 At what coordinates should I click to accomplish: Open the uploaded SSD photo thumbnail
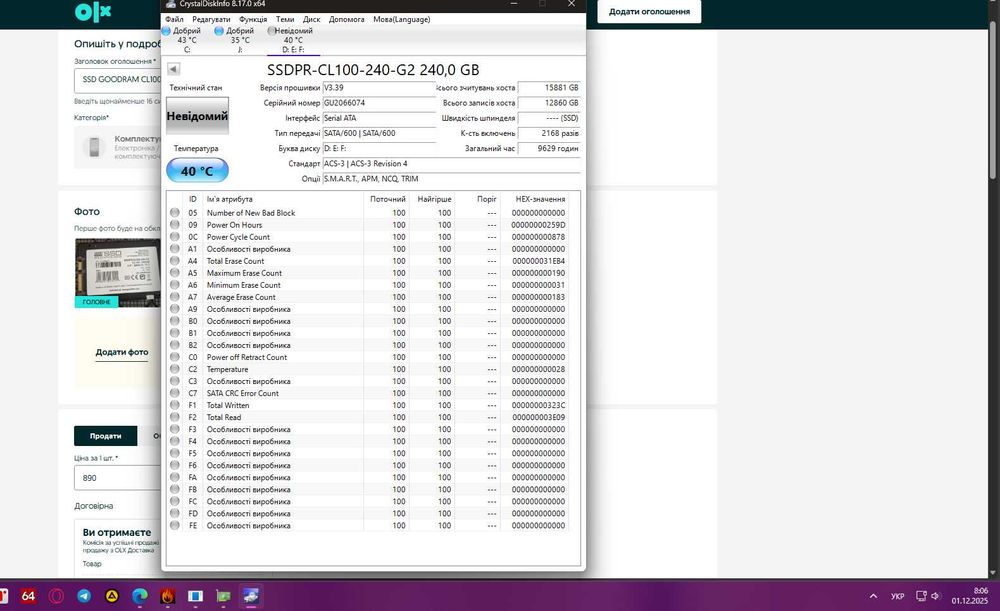[117, 272]
